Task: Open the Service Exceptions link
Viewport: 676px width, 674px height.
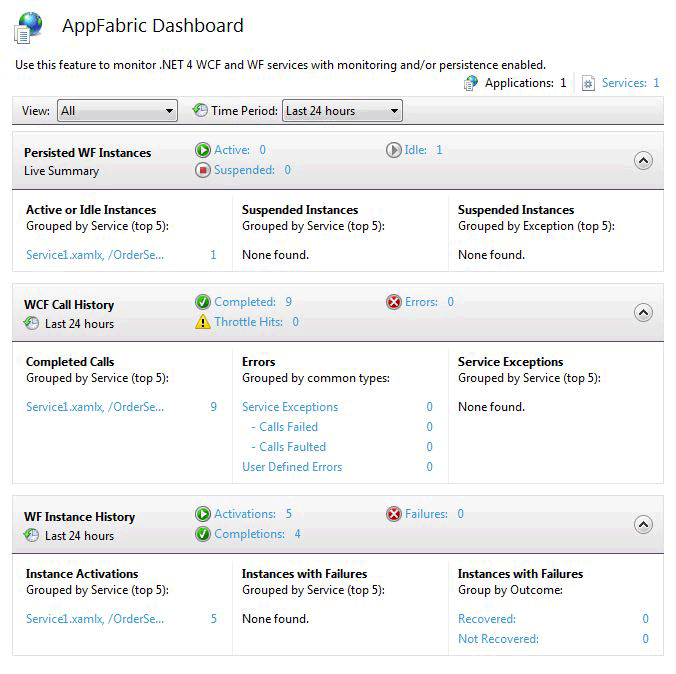Action: (x=290, y=407)
